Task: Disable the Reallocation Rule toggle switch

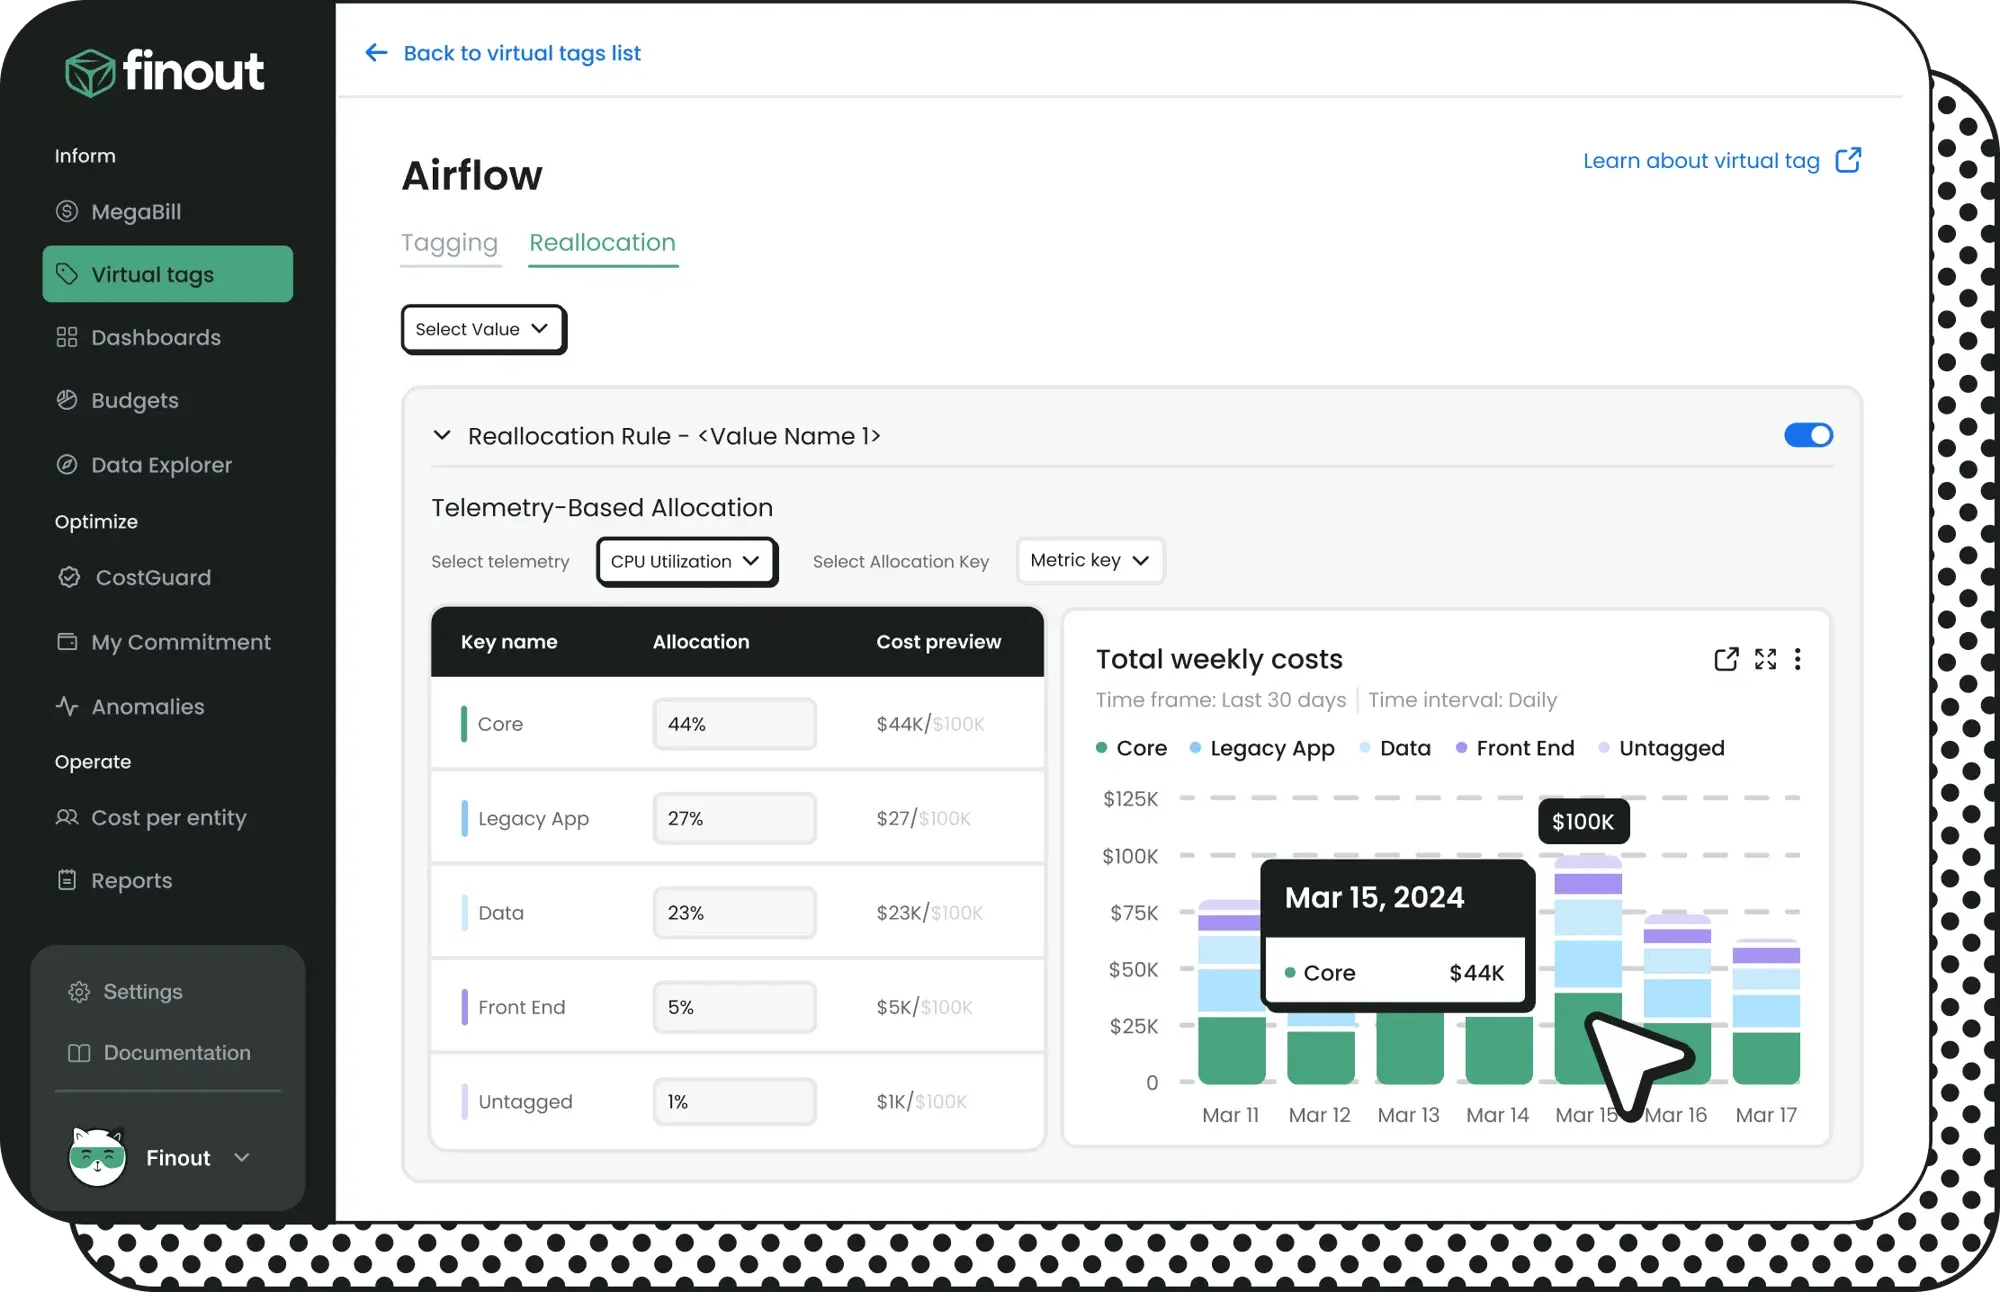Action: 1808,435
